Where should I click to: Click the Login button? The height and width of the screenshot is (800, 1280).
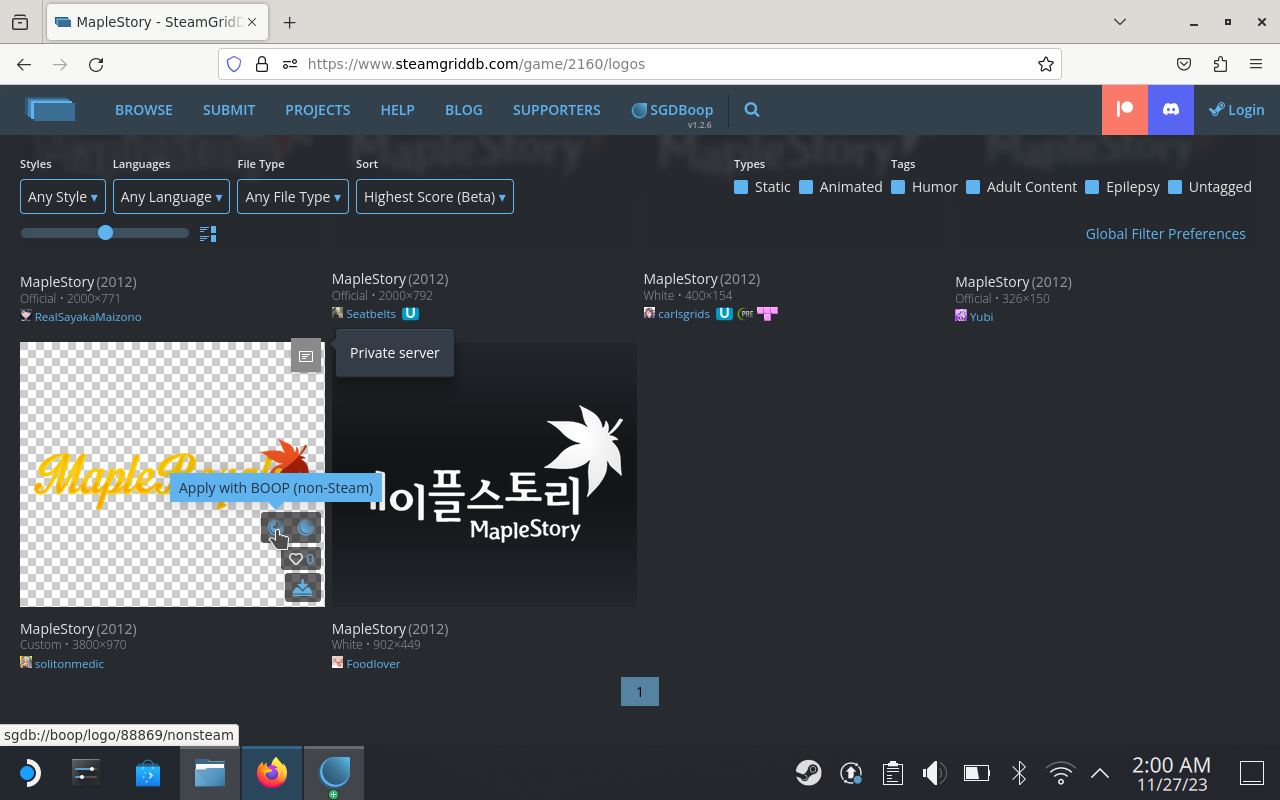1237,110
